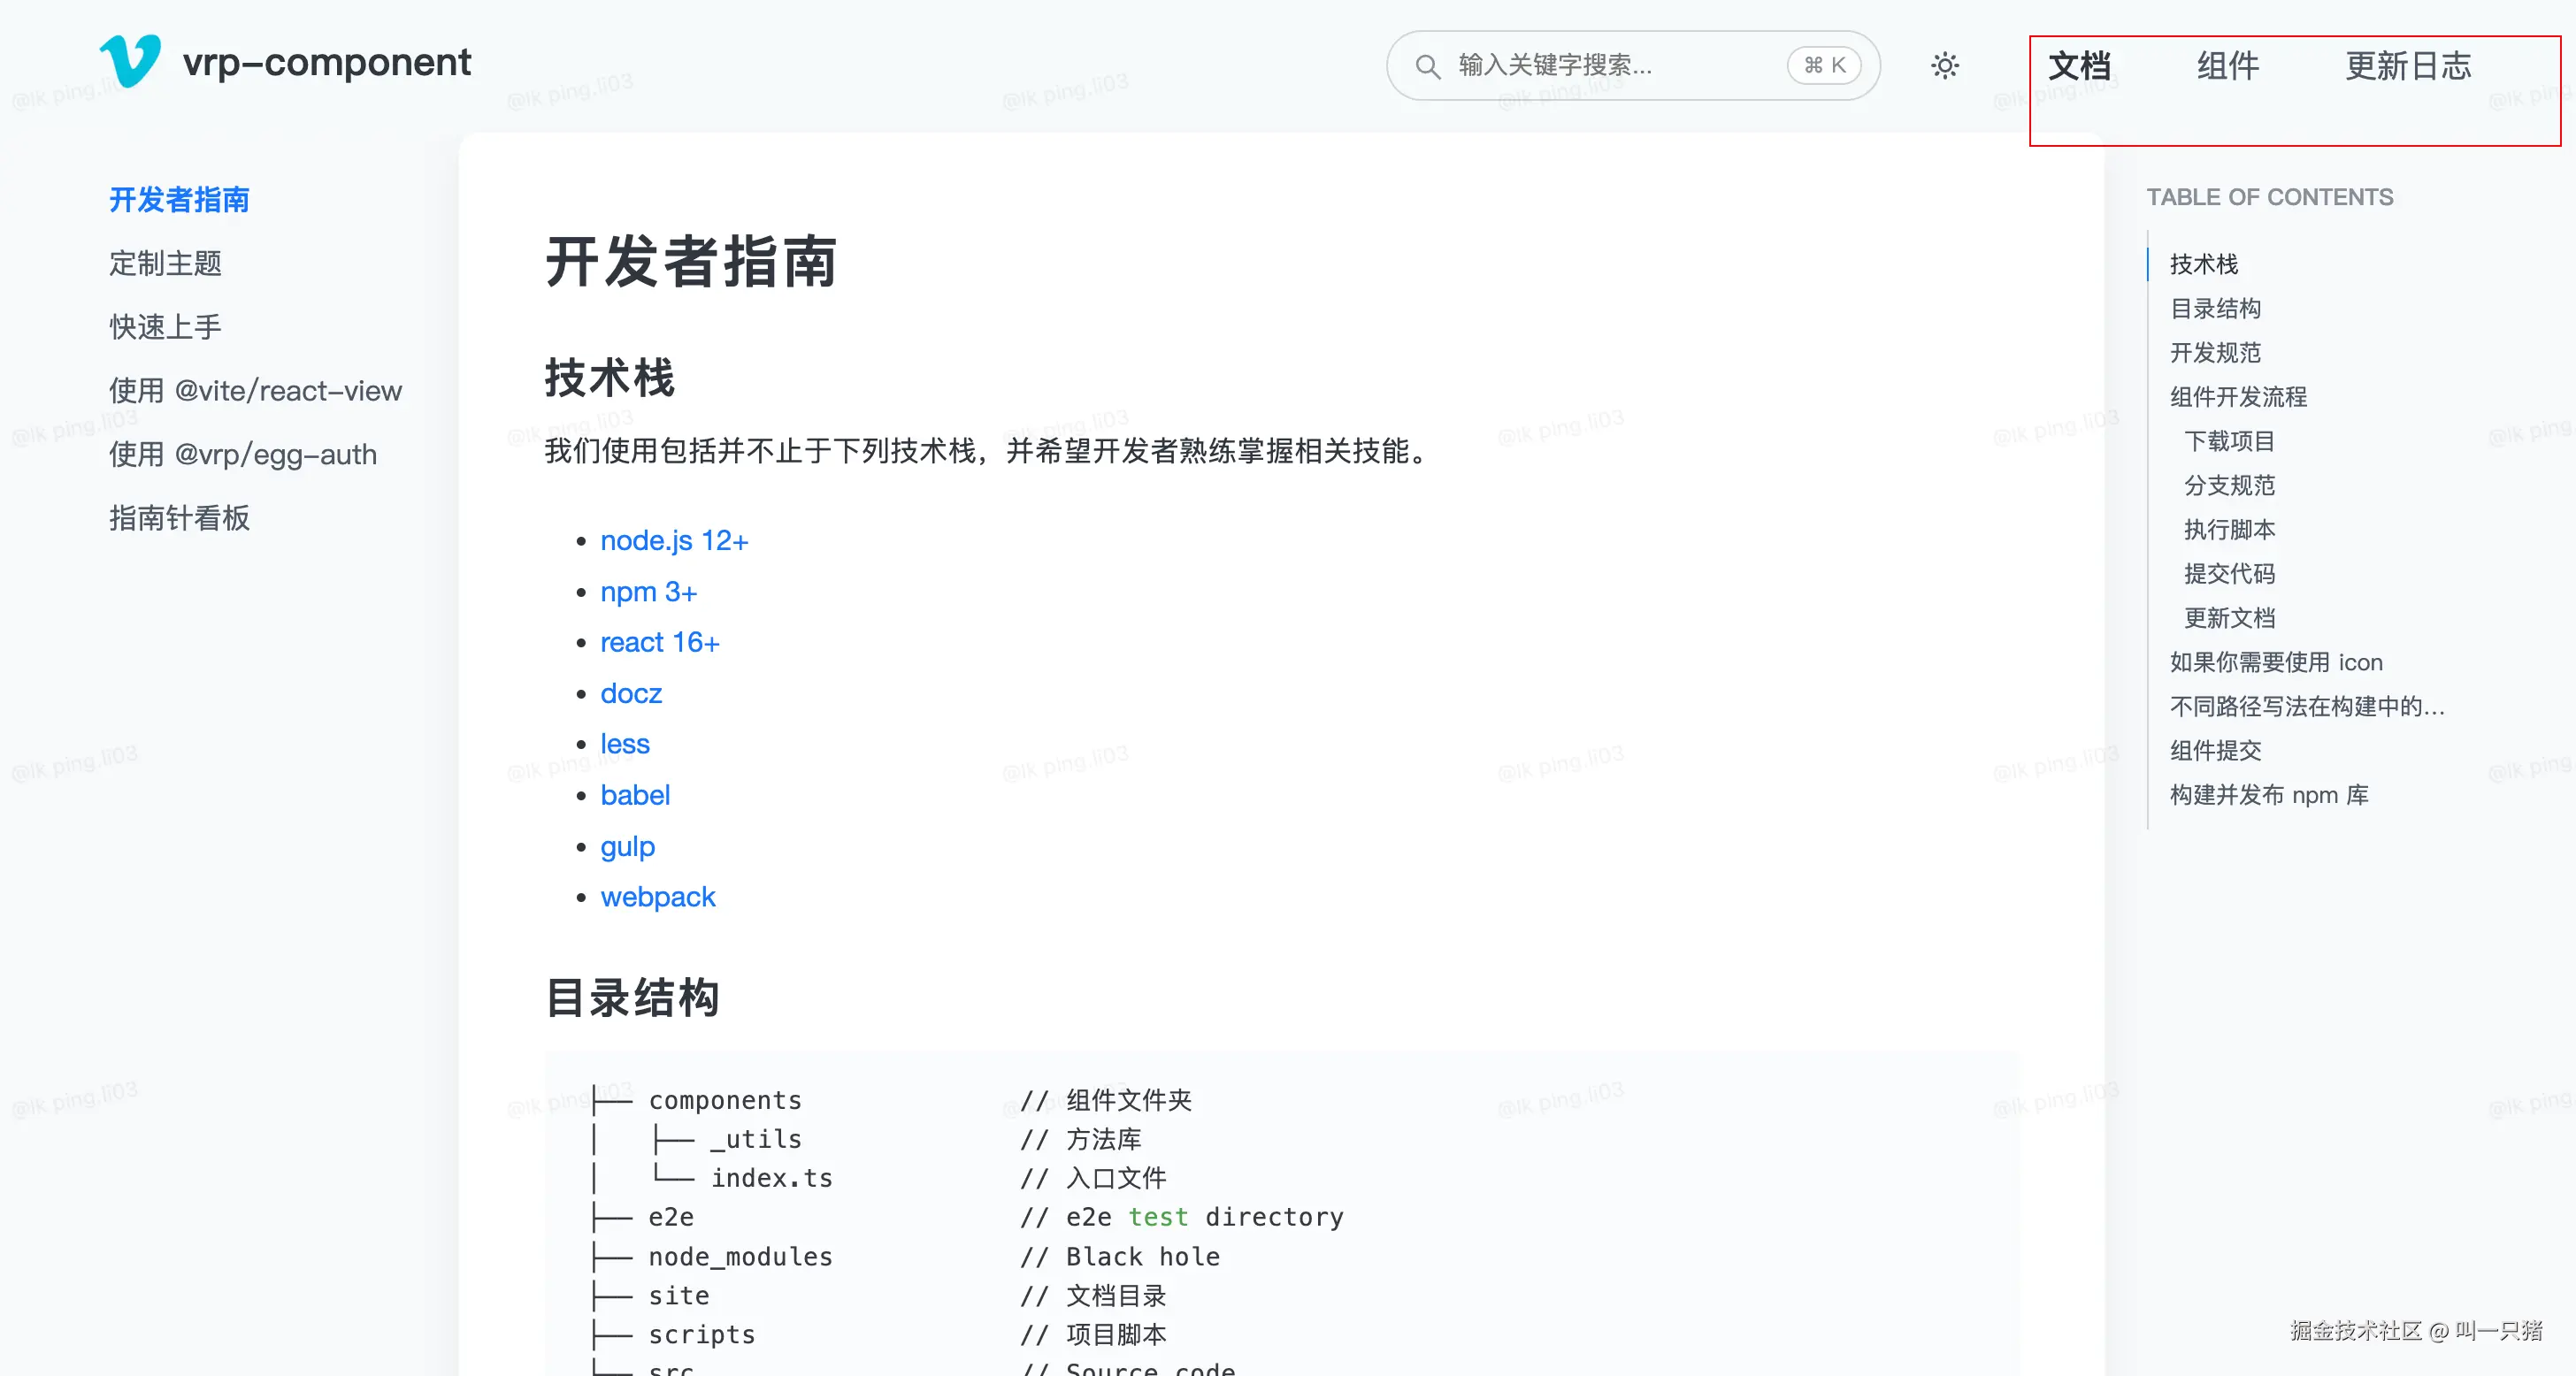Jump to 提交代码 TOC entry

(2228, 574)
